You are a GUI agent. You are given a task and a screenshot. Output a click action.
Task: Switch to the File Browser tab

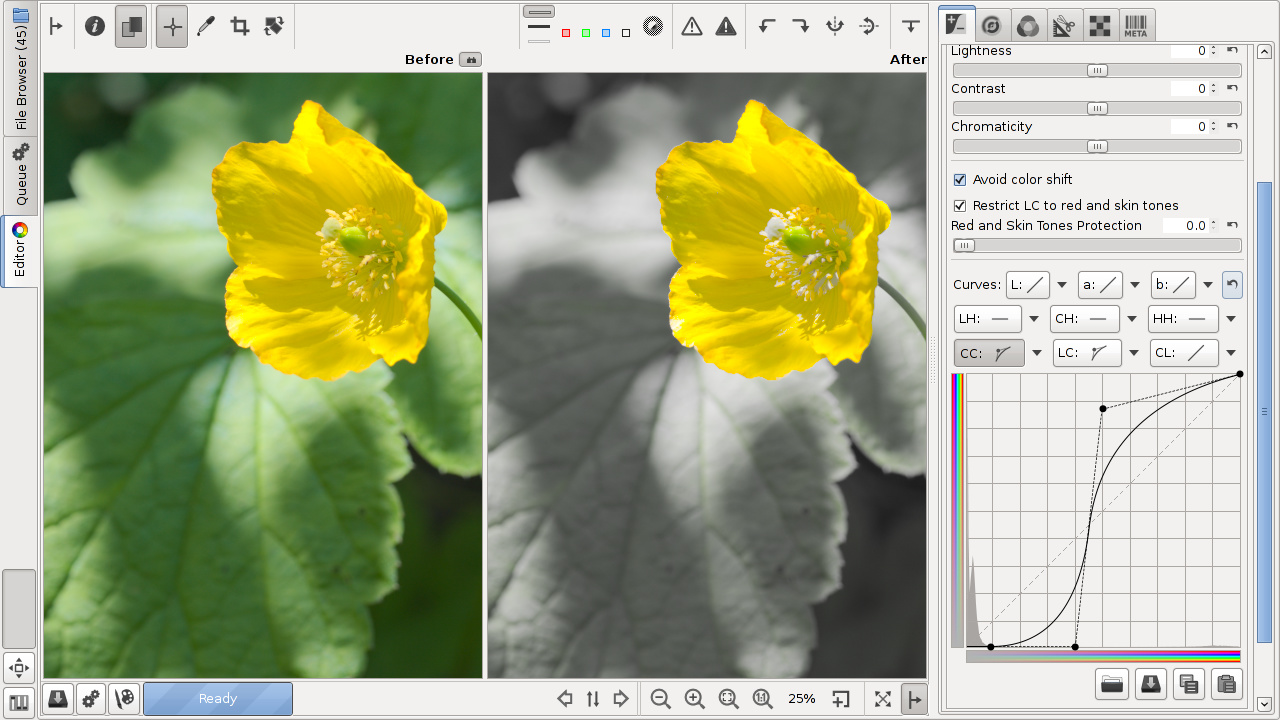pos(20,68)
